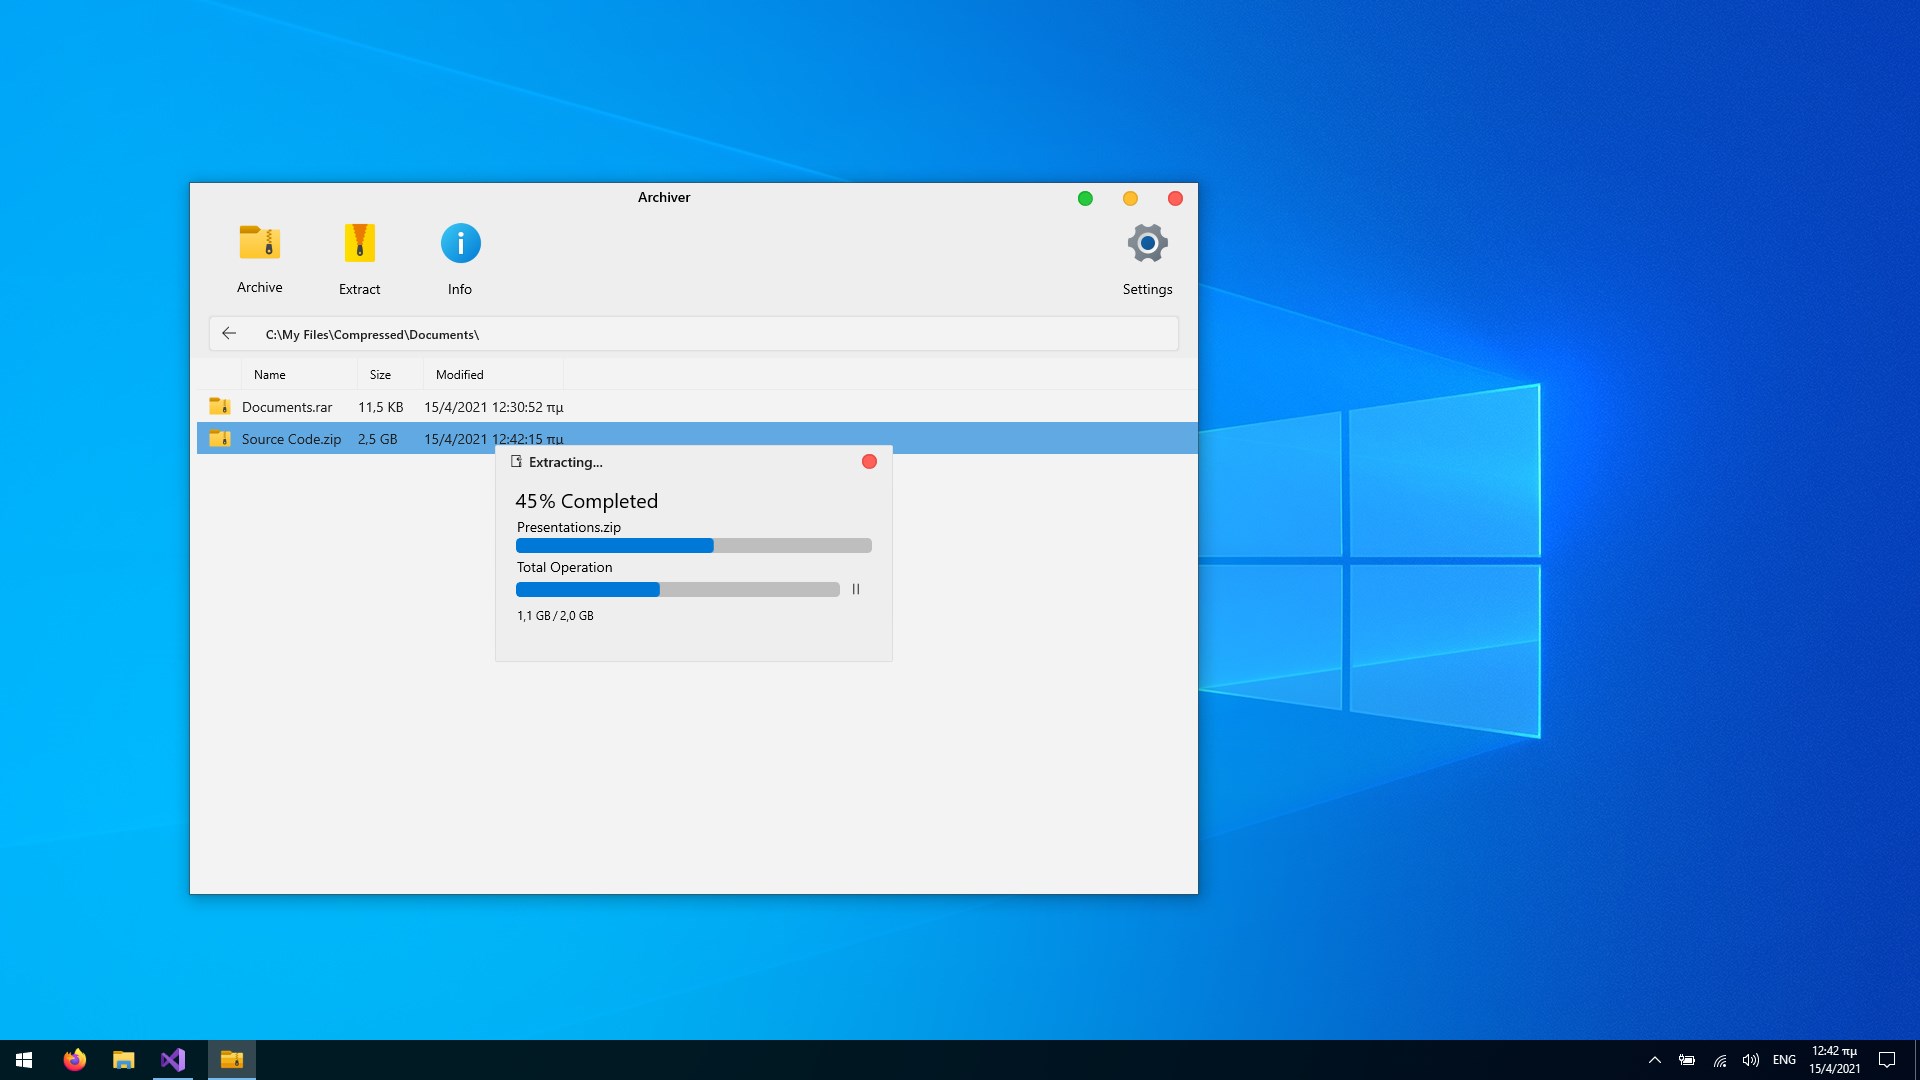This screenshot has height=1080, width=1920.
Task: Open Settings gear icon
Action: click(1147, 243)
